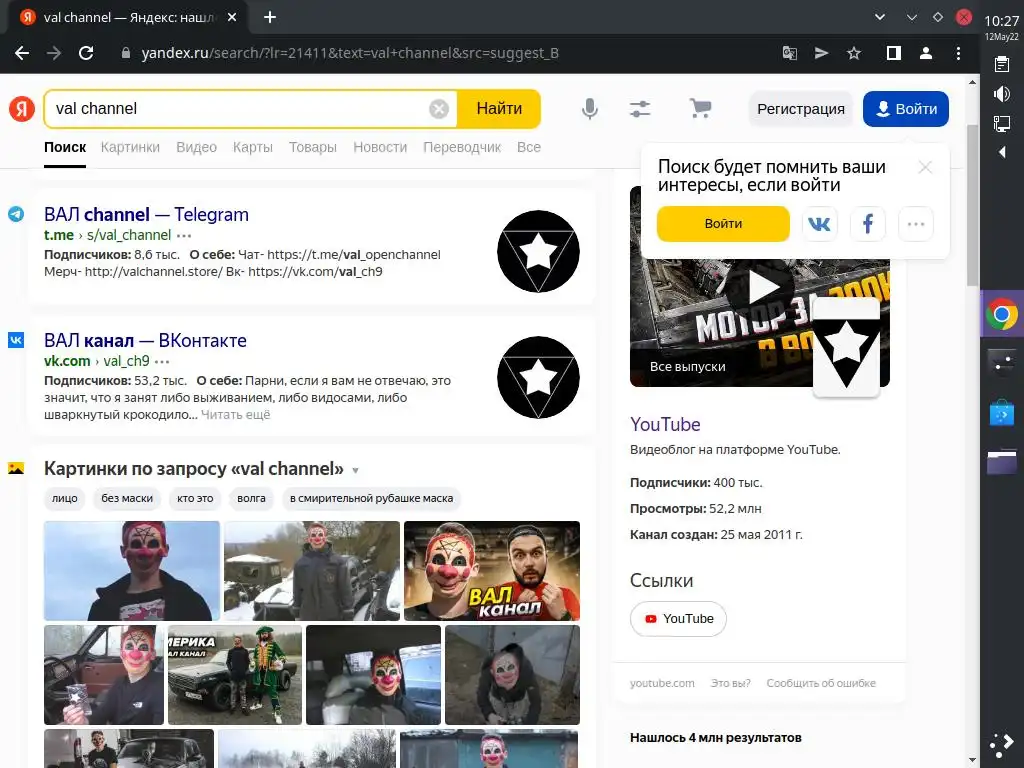Go forward in browser history
The width and height of the screenshot is (1024, 768).
coord(54,54)
